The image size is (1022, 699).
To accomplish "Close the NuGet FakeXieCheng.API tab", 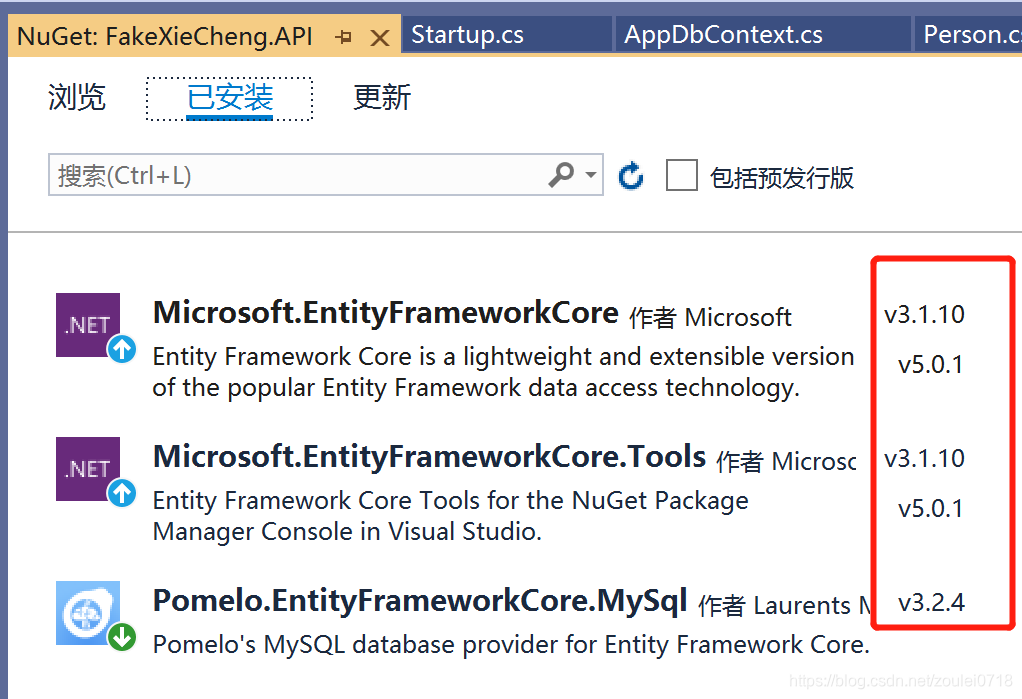I will click(380, 38).
